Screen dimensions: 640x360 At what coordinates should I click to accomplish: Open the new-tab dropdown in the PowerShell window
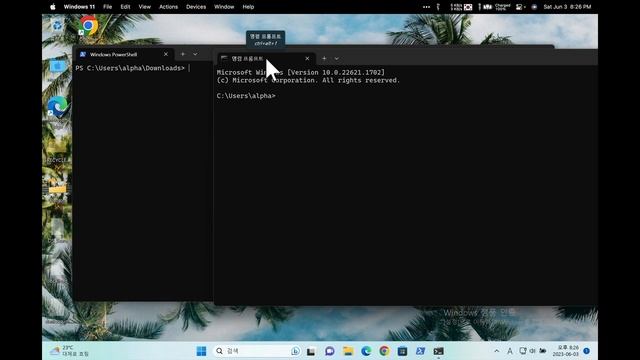pos(195,54)
